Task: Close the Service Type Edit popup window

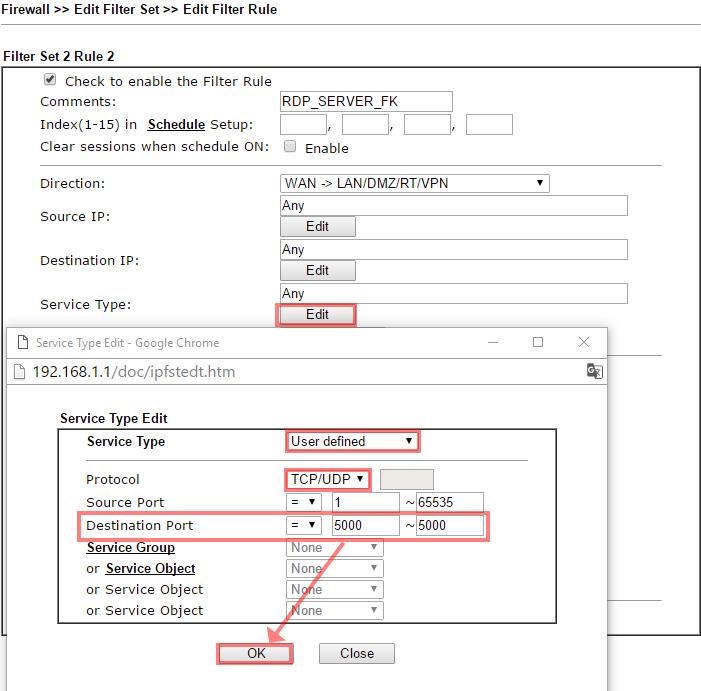Action: tap(584, 342)
